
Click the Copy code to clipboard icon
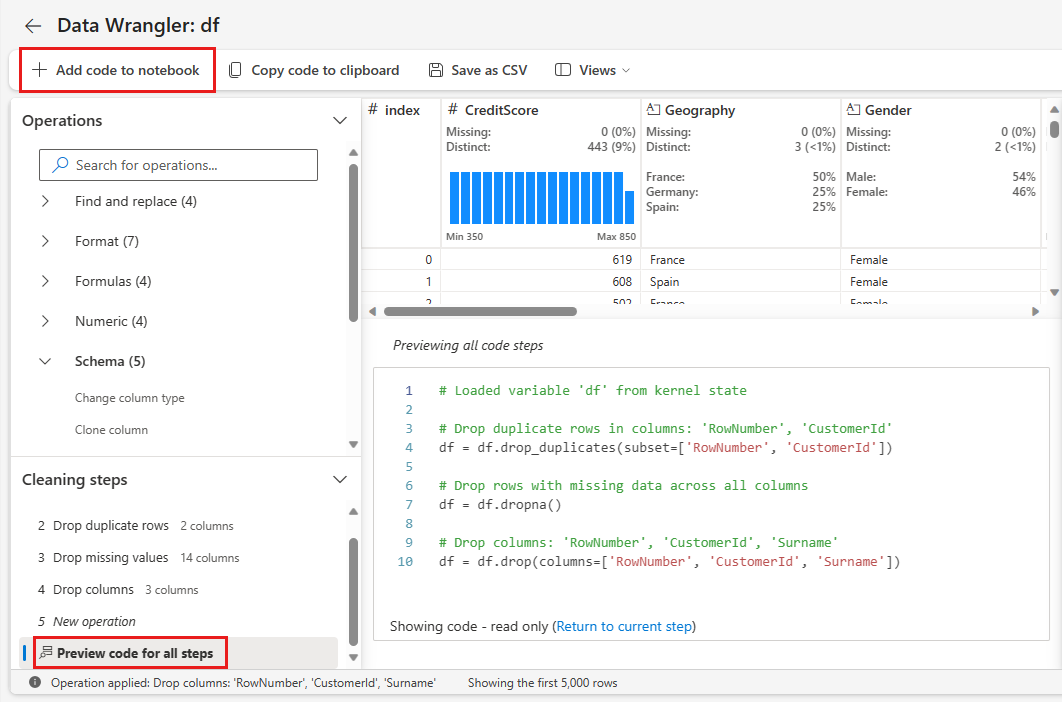point(234,70)
